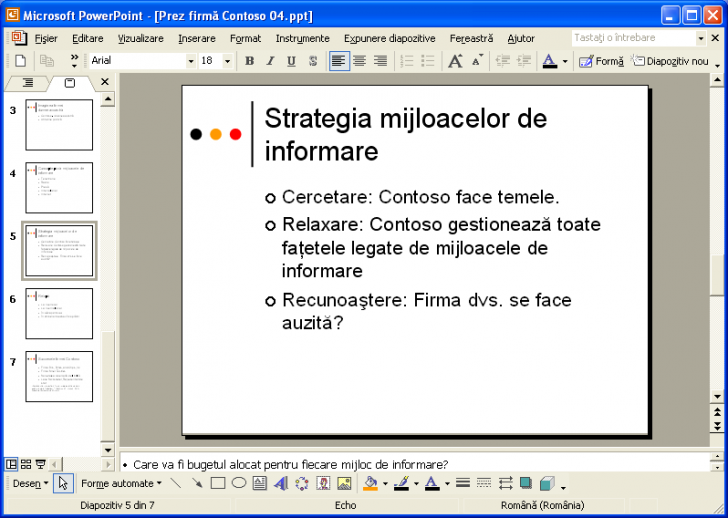728x518 pixels.
Task: Click the 'Tastați o întrebare' help box
Action: click(634, 38)
